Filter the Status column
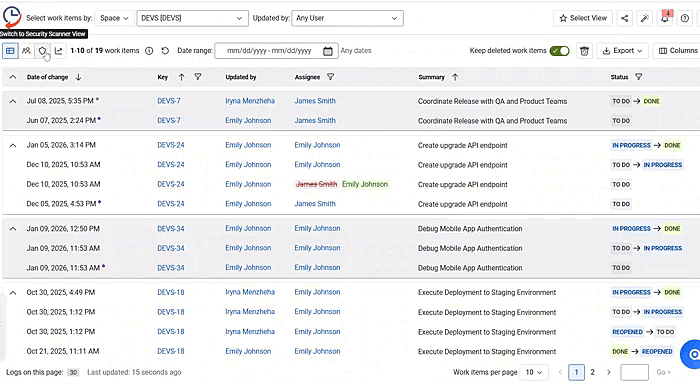This screenshot has width=700, height=384. coord(639,77)
